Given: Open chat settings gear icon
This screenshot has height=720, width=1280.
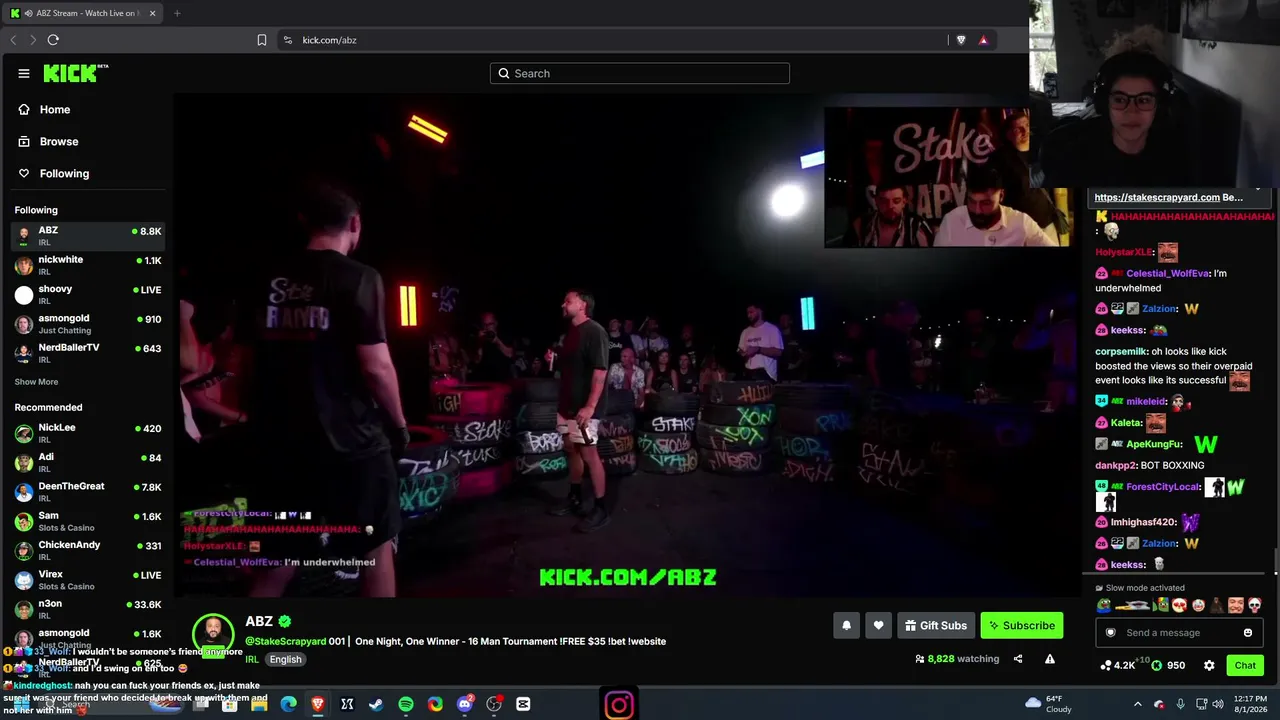Looking at the screenshot, I should point(1209,665).
